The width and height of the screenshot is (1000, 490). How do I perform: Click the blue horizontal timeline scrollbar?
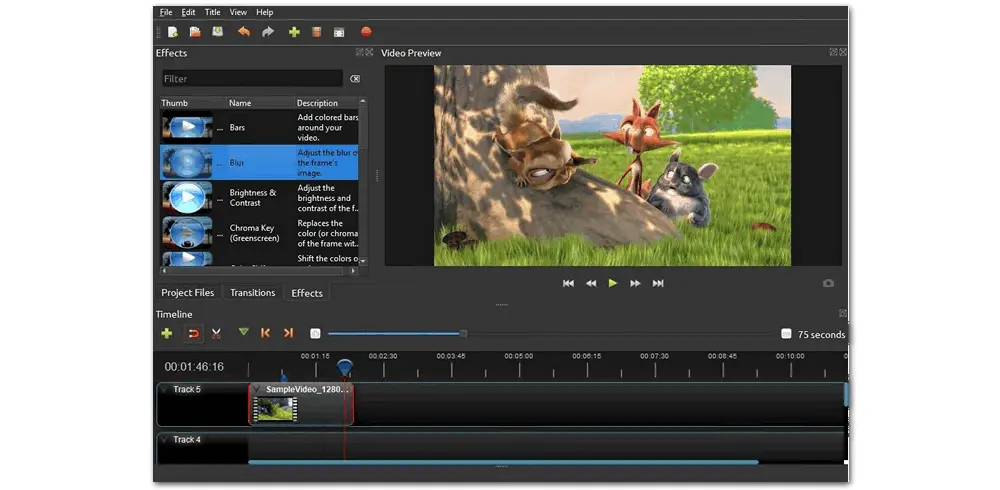click(503, 462)
